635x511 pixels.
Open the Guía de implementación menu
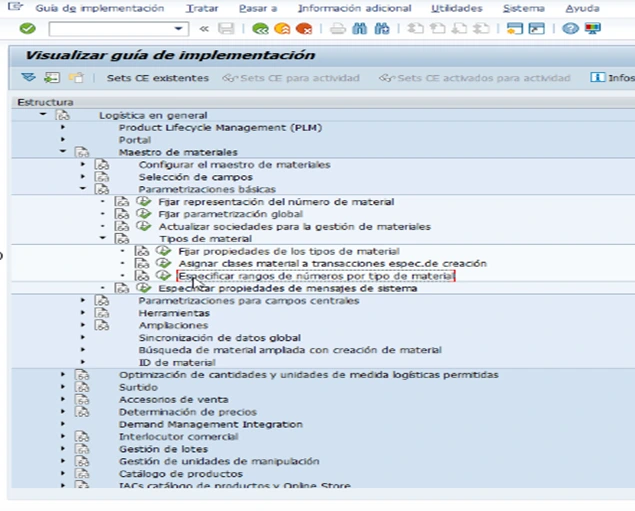click(x=100, y=8)
